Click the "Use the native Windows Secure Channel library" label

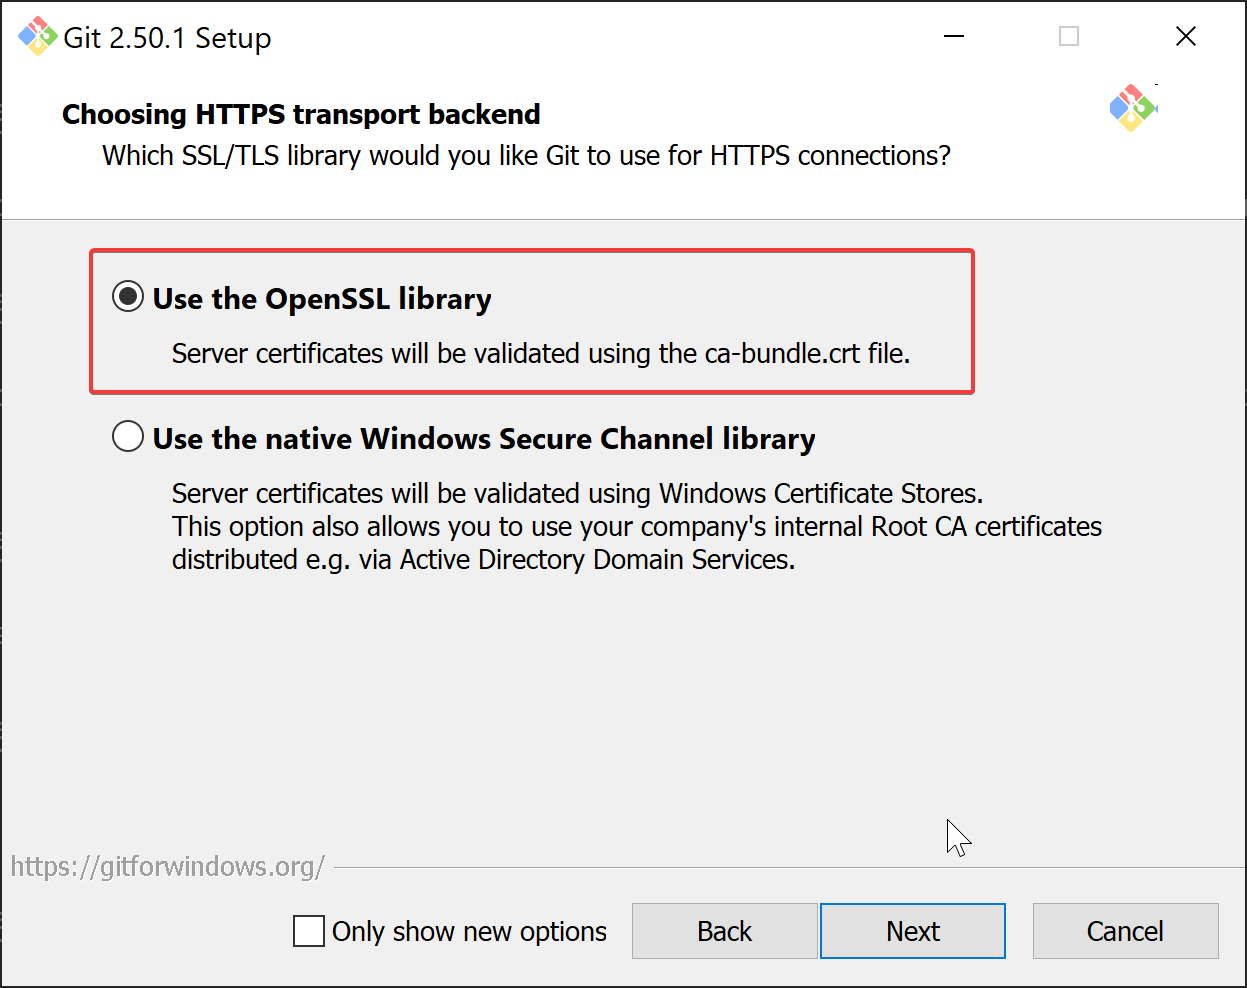pyautogui.click(x=484, y=439)
